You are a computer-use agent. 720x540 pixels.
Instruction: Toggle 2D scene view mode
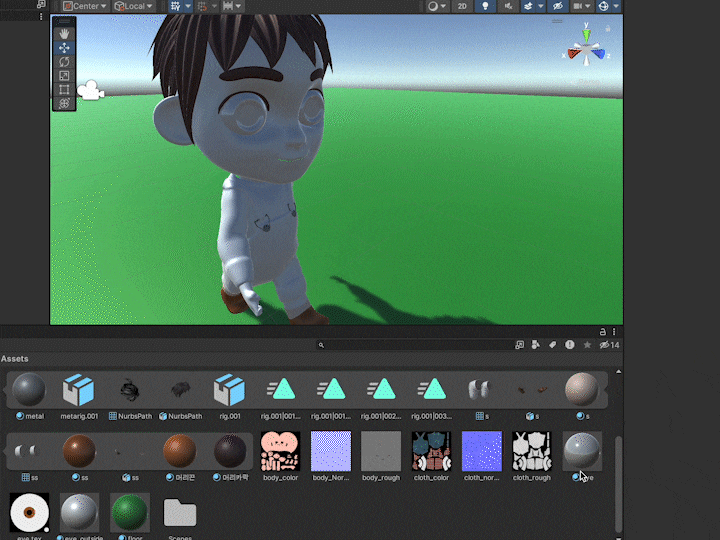tap(462, 6)
